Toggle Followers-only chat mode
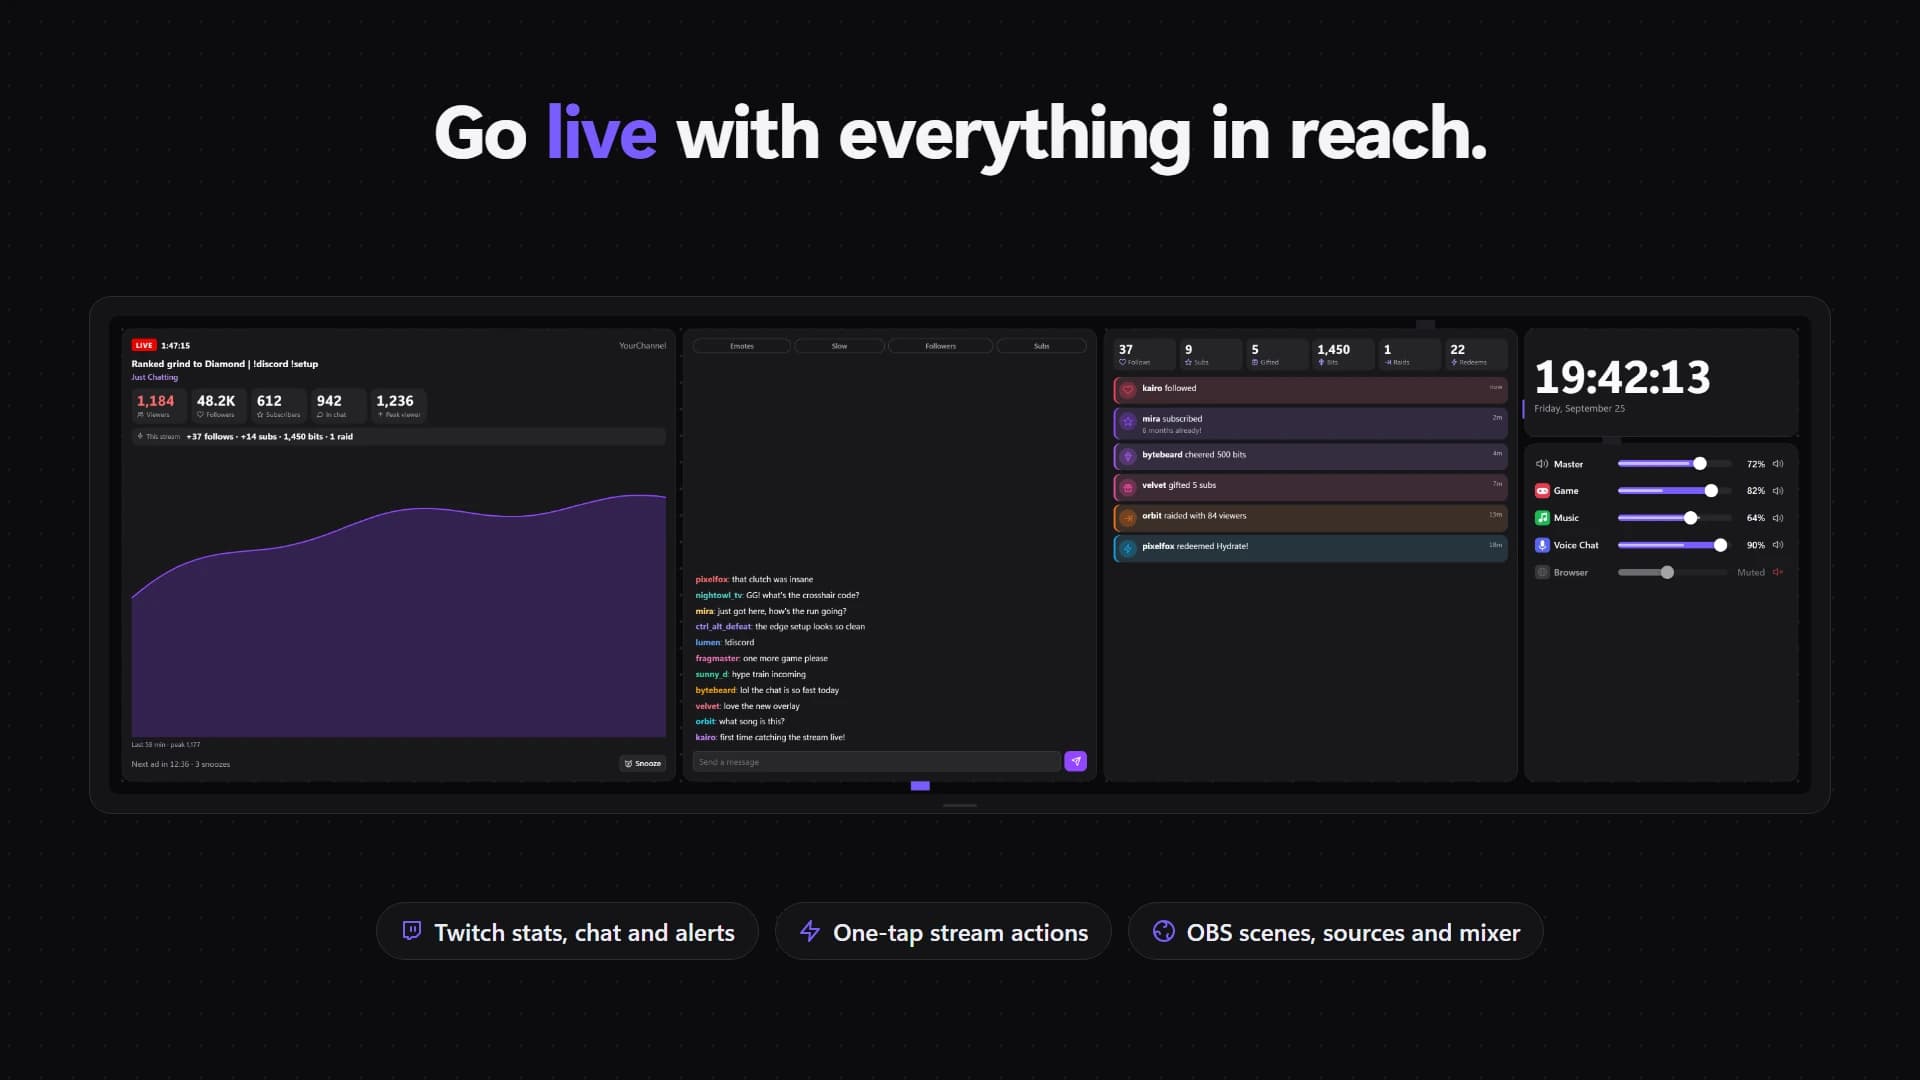1920x1080 pixels. coord(940,346)
